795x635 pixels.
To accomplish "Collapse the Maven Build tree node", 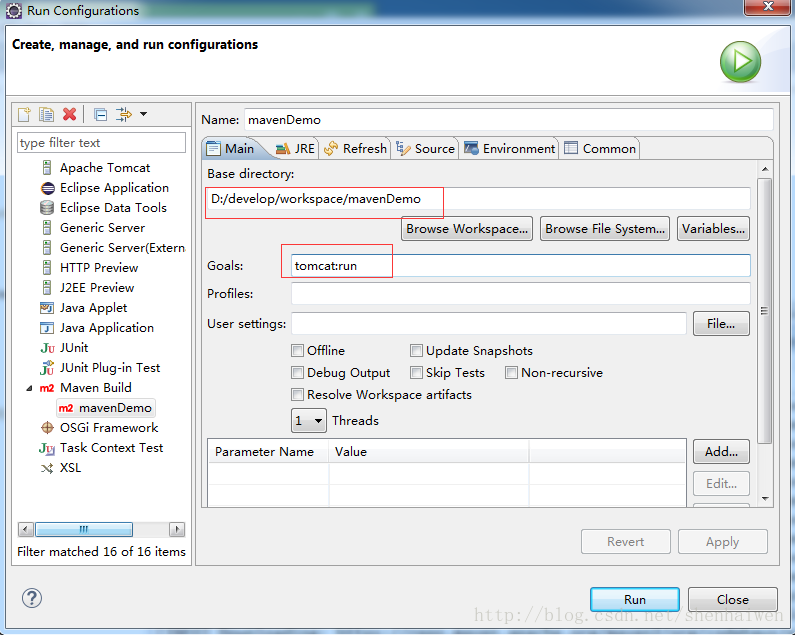I will [x=29, y=389].
